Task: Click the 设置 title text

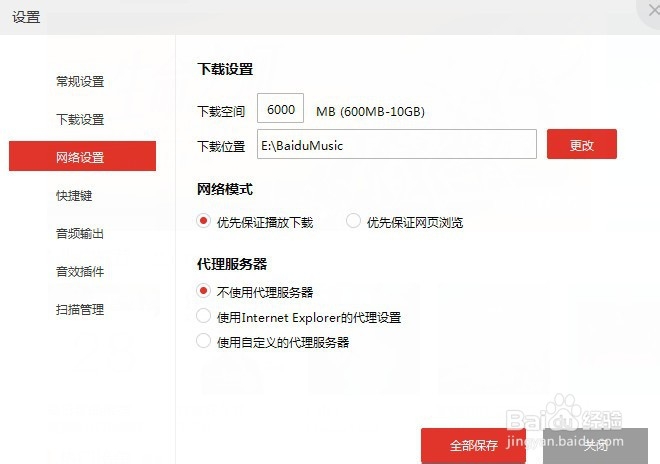Action: click(26, 17)
